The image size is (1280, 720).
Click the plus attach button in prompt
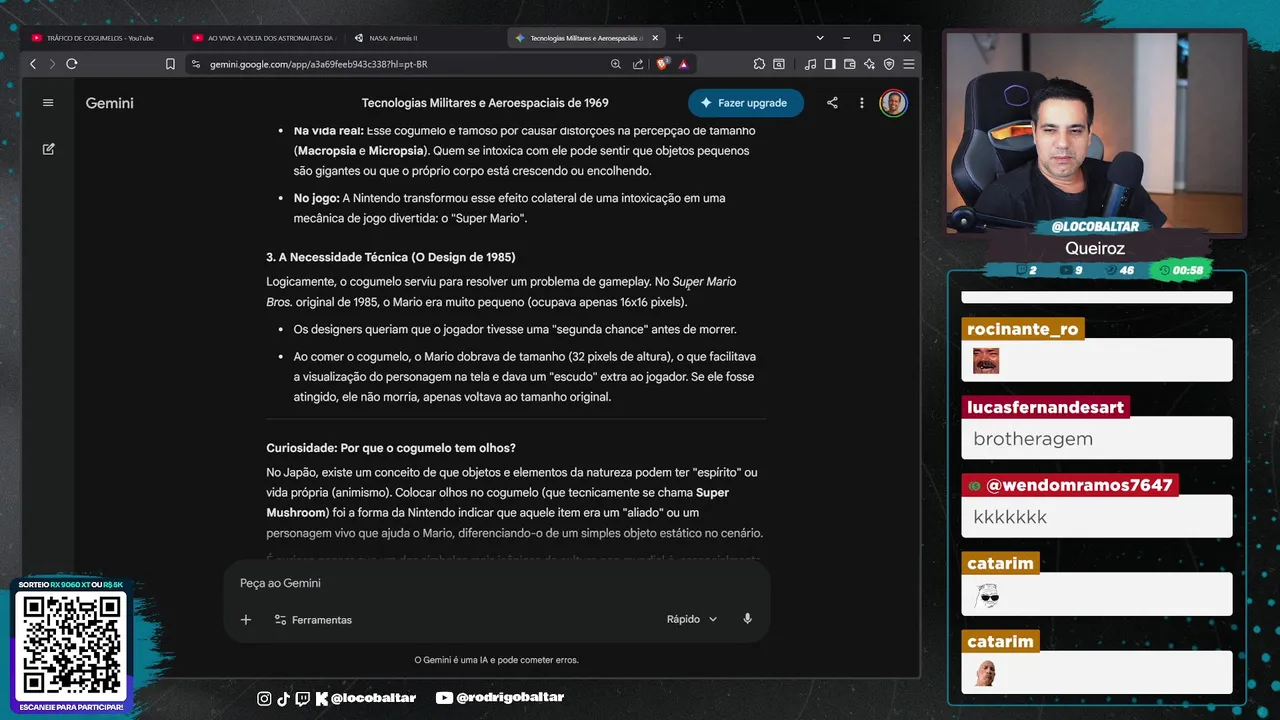[246, 620]
